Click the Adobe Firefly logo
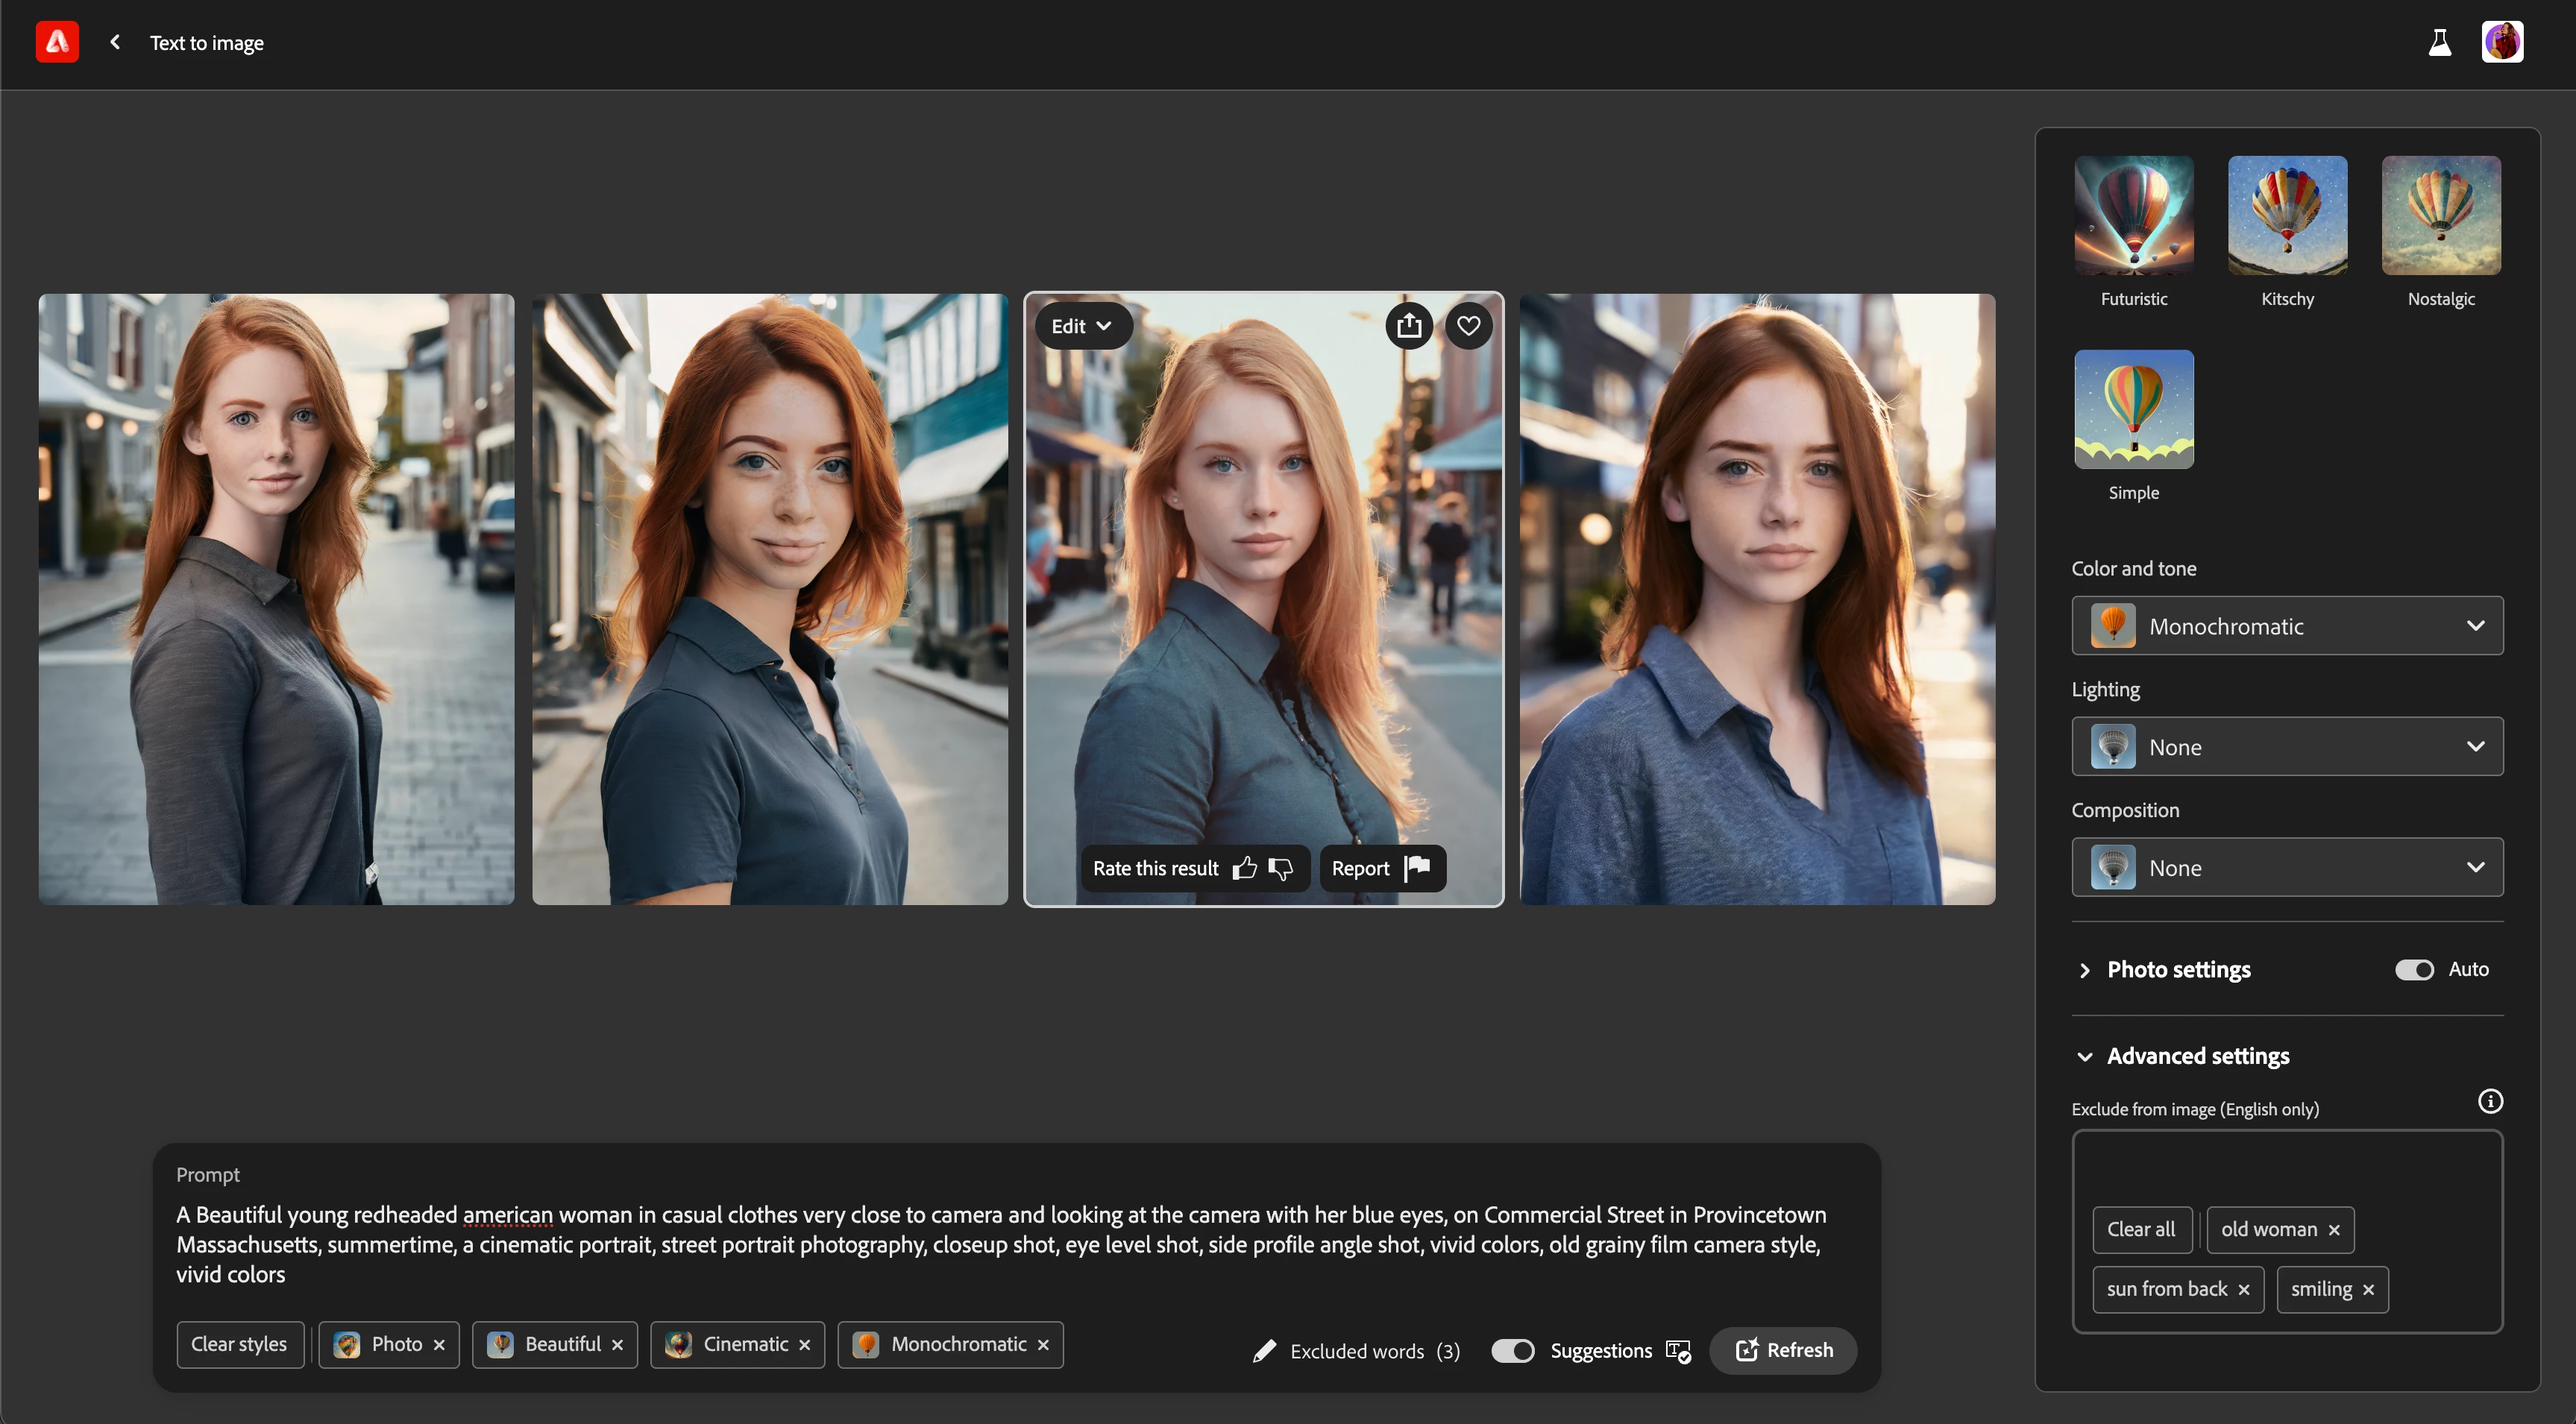Viewport: 2576px width, 1424px height. [57, 42]
